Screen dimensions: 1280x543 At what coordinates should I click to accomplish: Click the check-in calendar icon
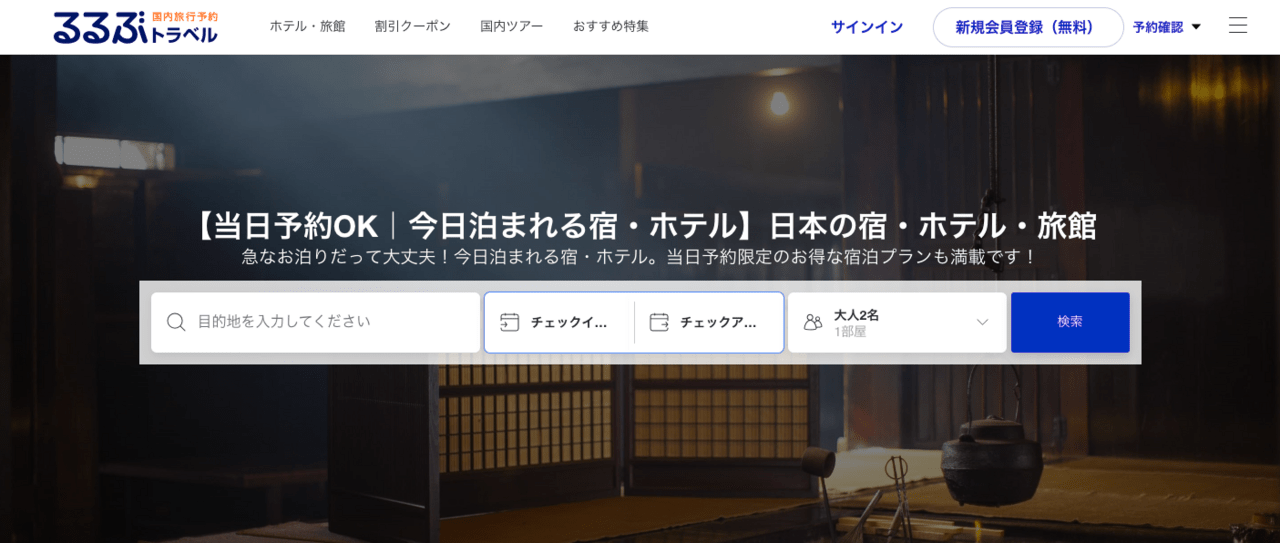(509, 322)
